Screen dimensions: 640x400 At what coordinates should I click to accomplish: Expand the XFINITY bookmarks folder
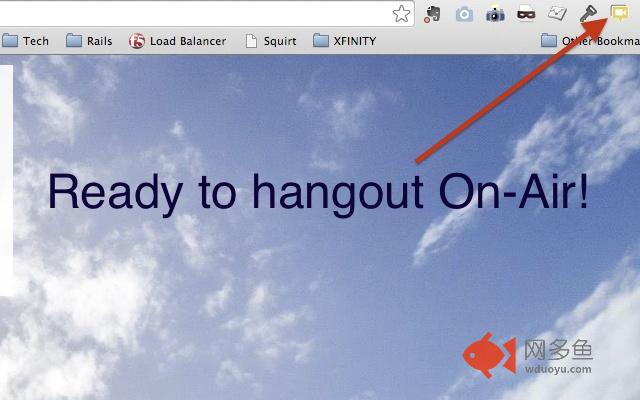click(344, 41)
